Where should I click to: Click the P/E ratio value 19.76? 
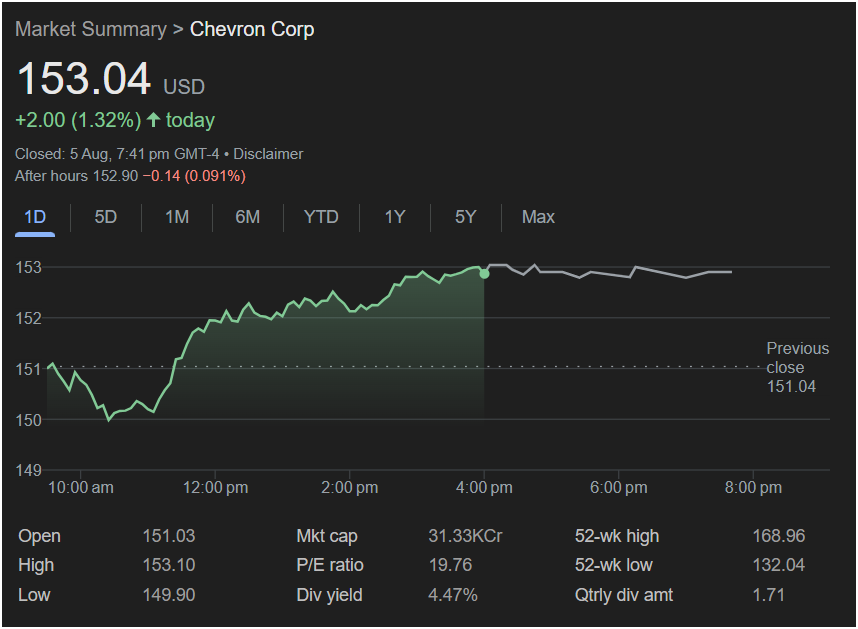pyautogui.click(x=450, y=565)
